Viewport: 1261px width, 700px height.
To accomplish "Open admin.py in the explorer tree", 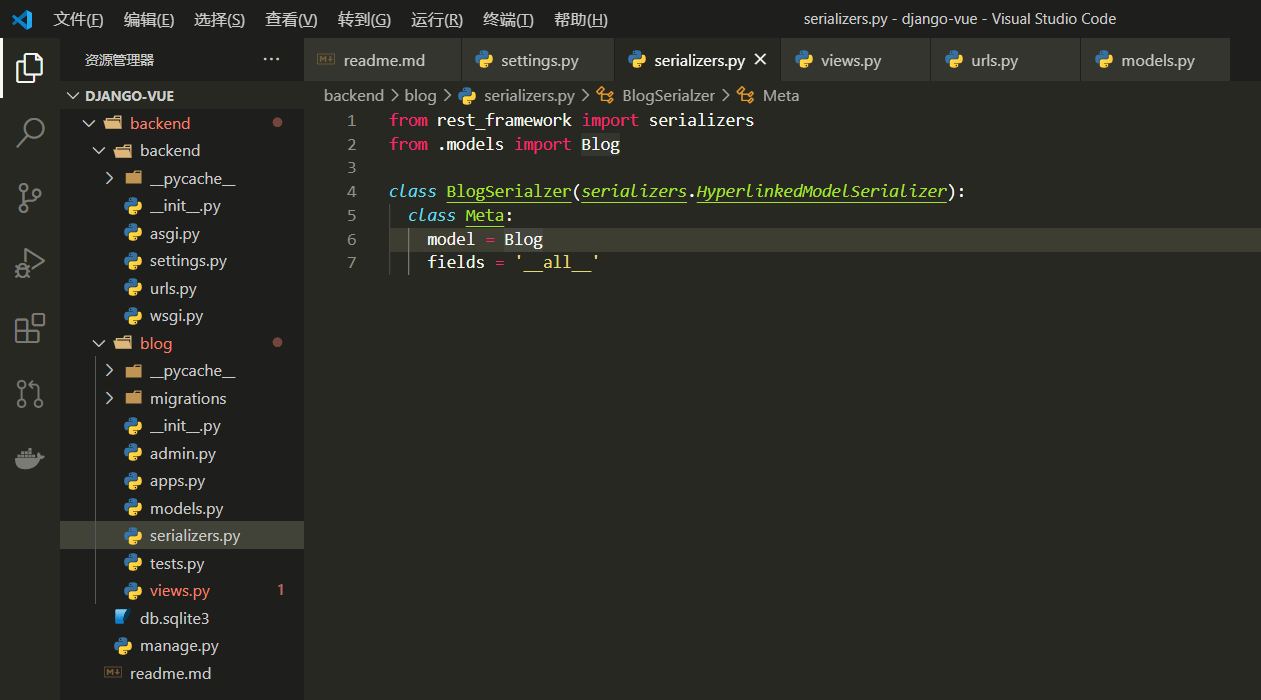I will coord(182,453).
